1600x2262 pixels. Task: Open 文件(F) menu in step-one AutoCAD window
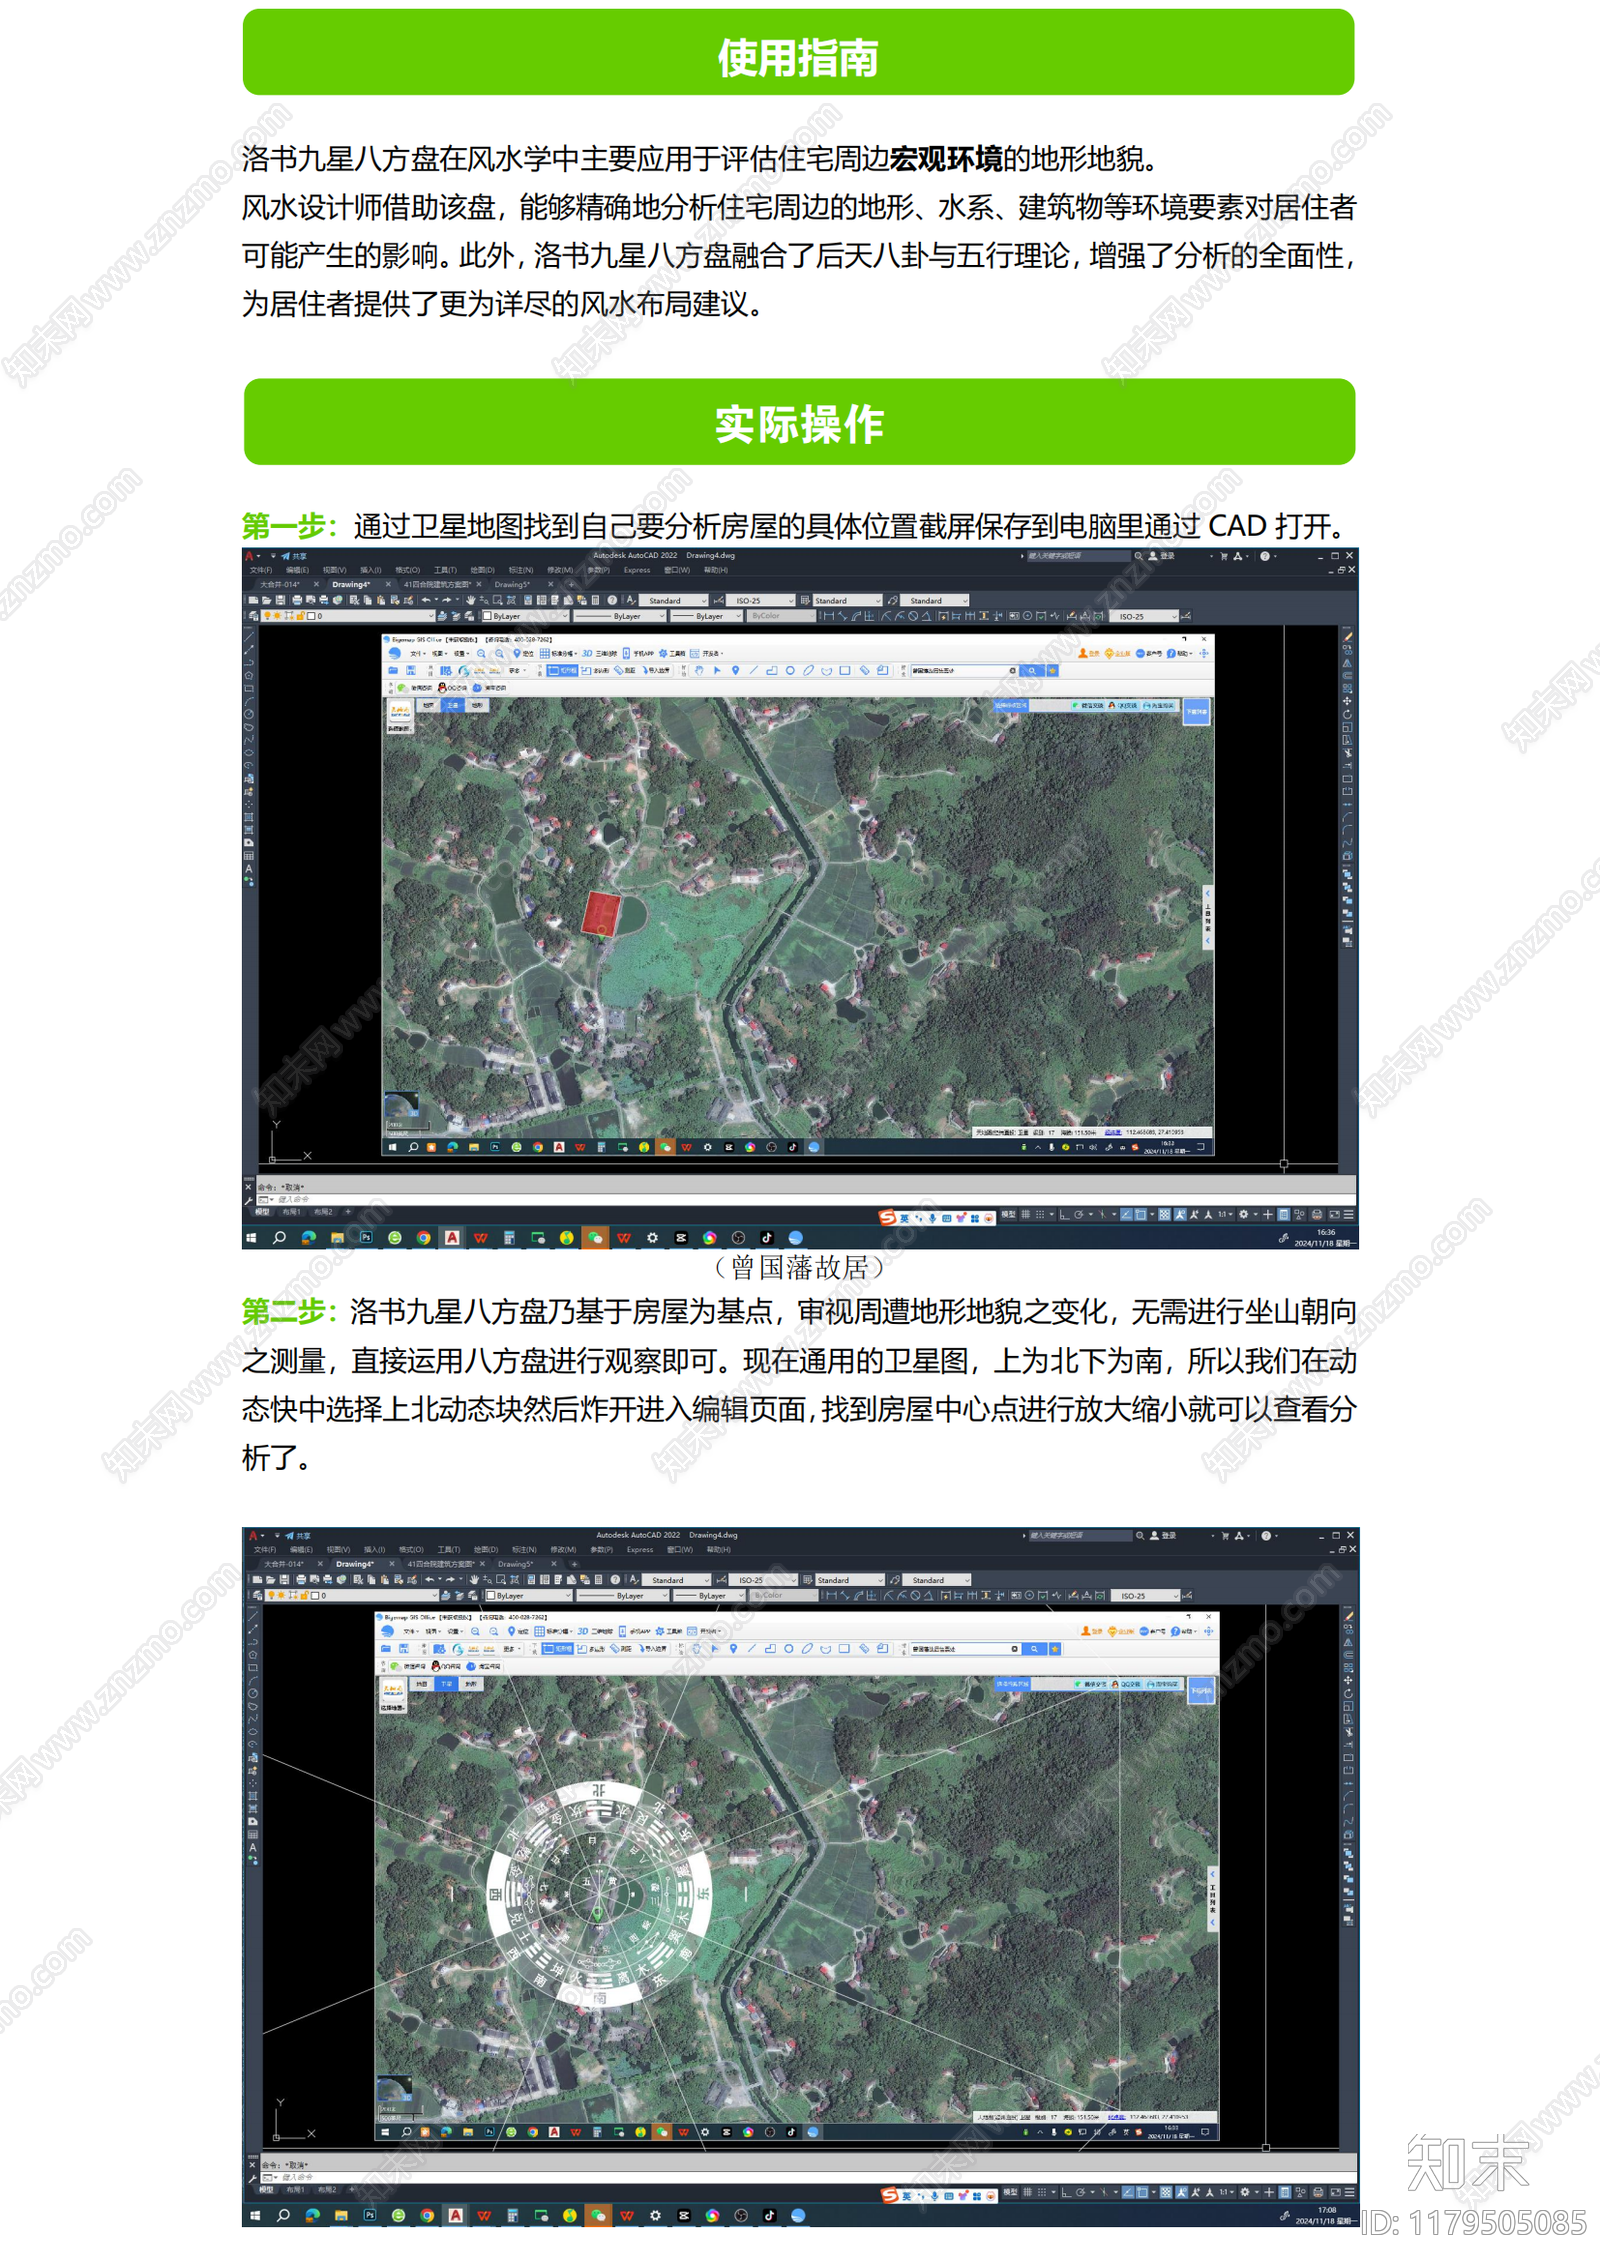[261, 570]
